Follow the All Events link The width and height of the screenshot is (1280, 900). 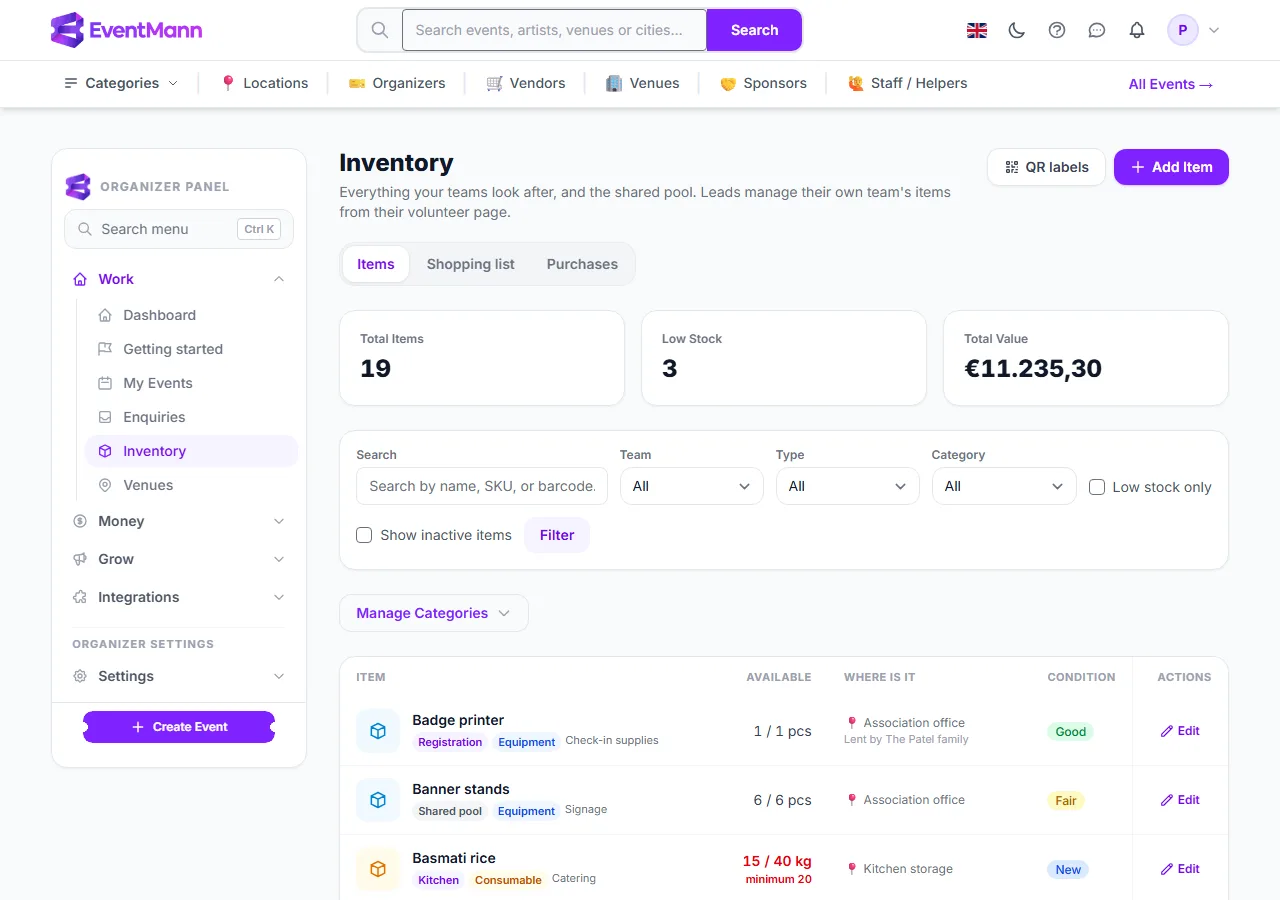[1171, 84]
